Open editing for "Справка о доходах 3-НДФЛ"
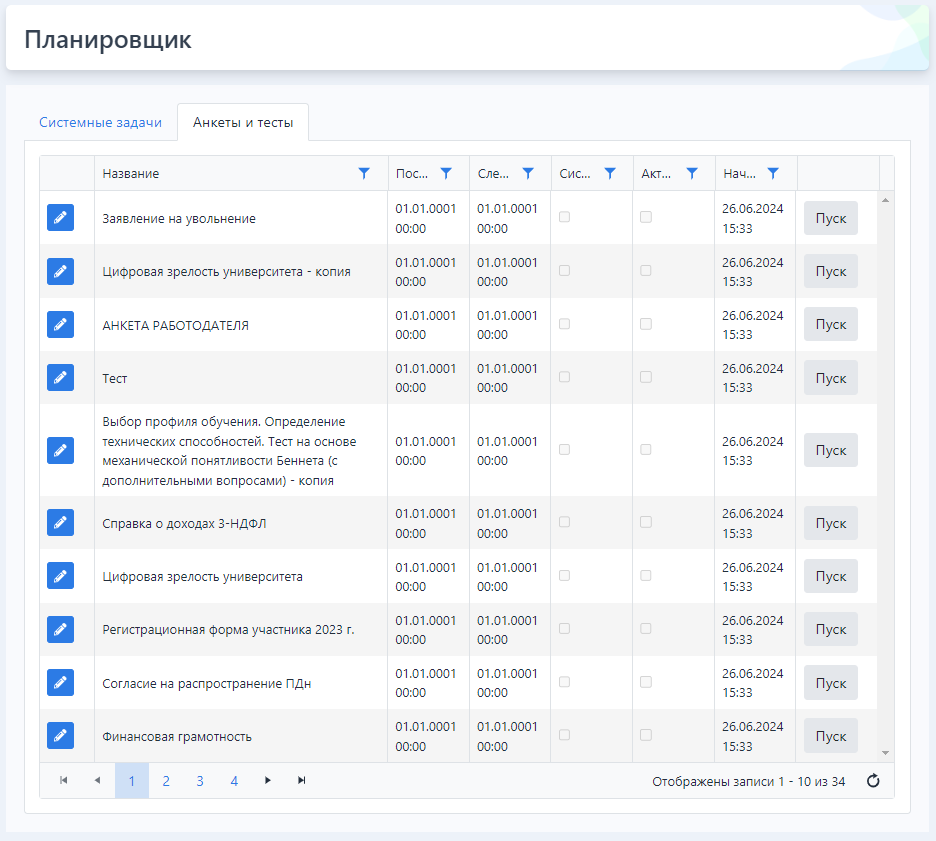This screenshot has height=841, width=936. [60, 523]
